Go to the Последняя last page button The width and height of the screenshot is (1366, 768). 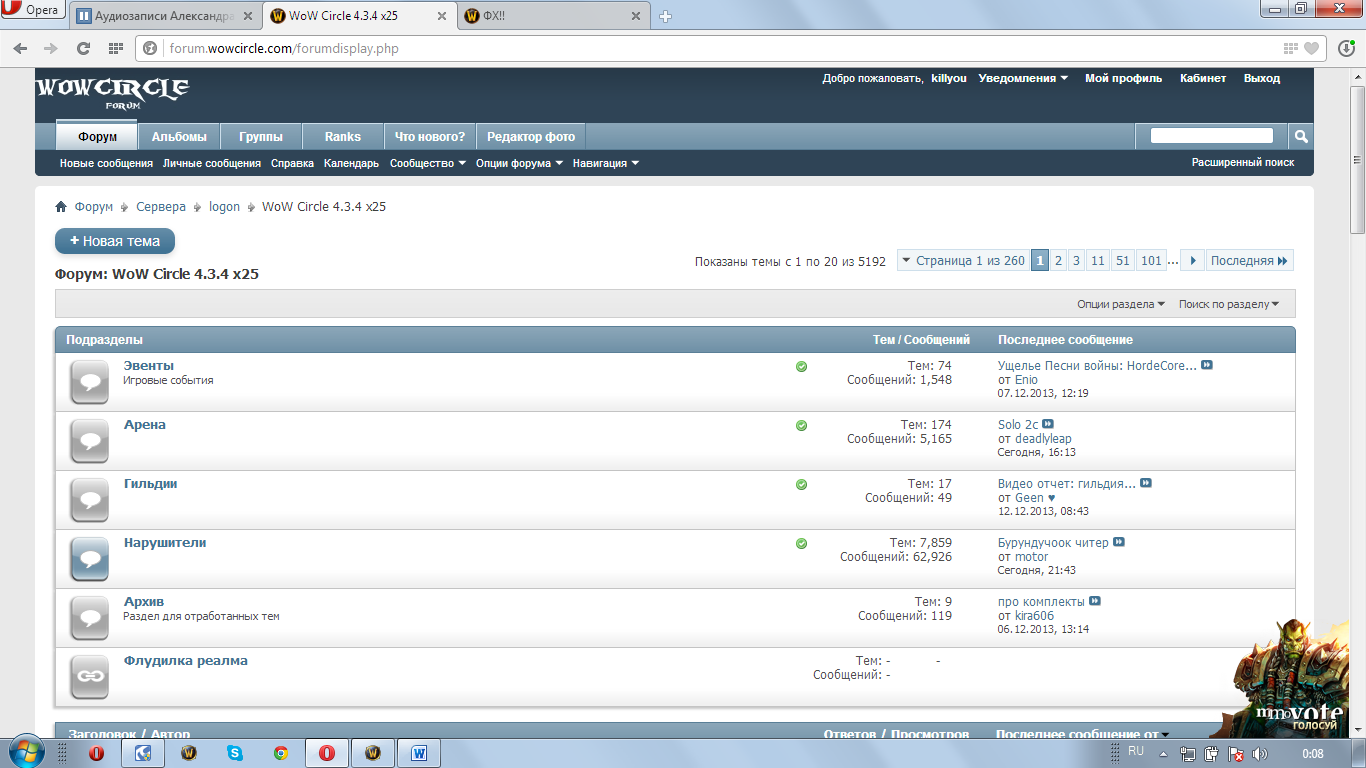click(1250, 261)
